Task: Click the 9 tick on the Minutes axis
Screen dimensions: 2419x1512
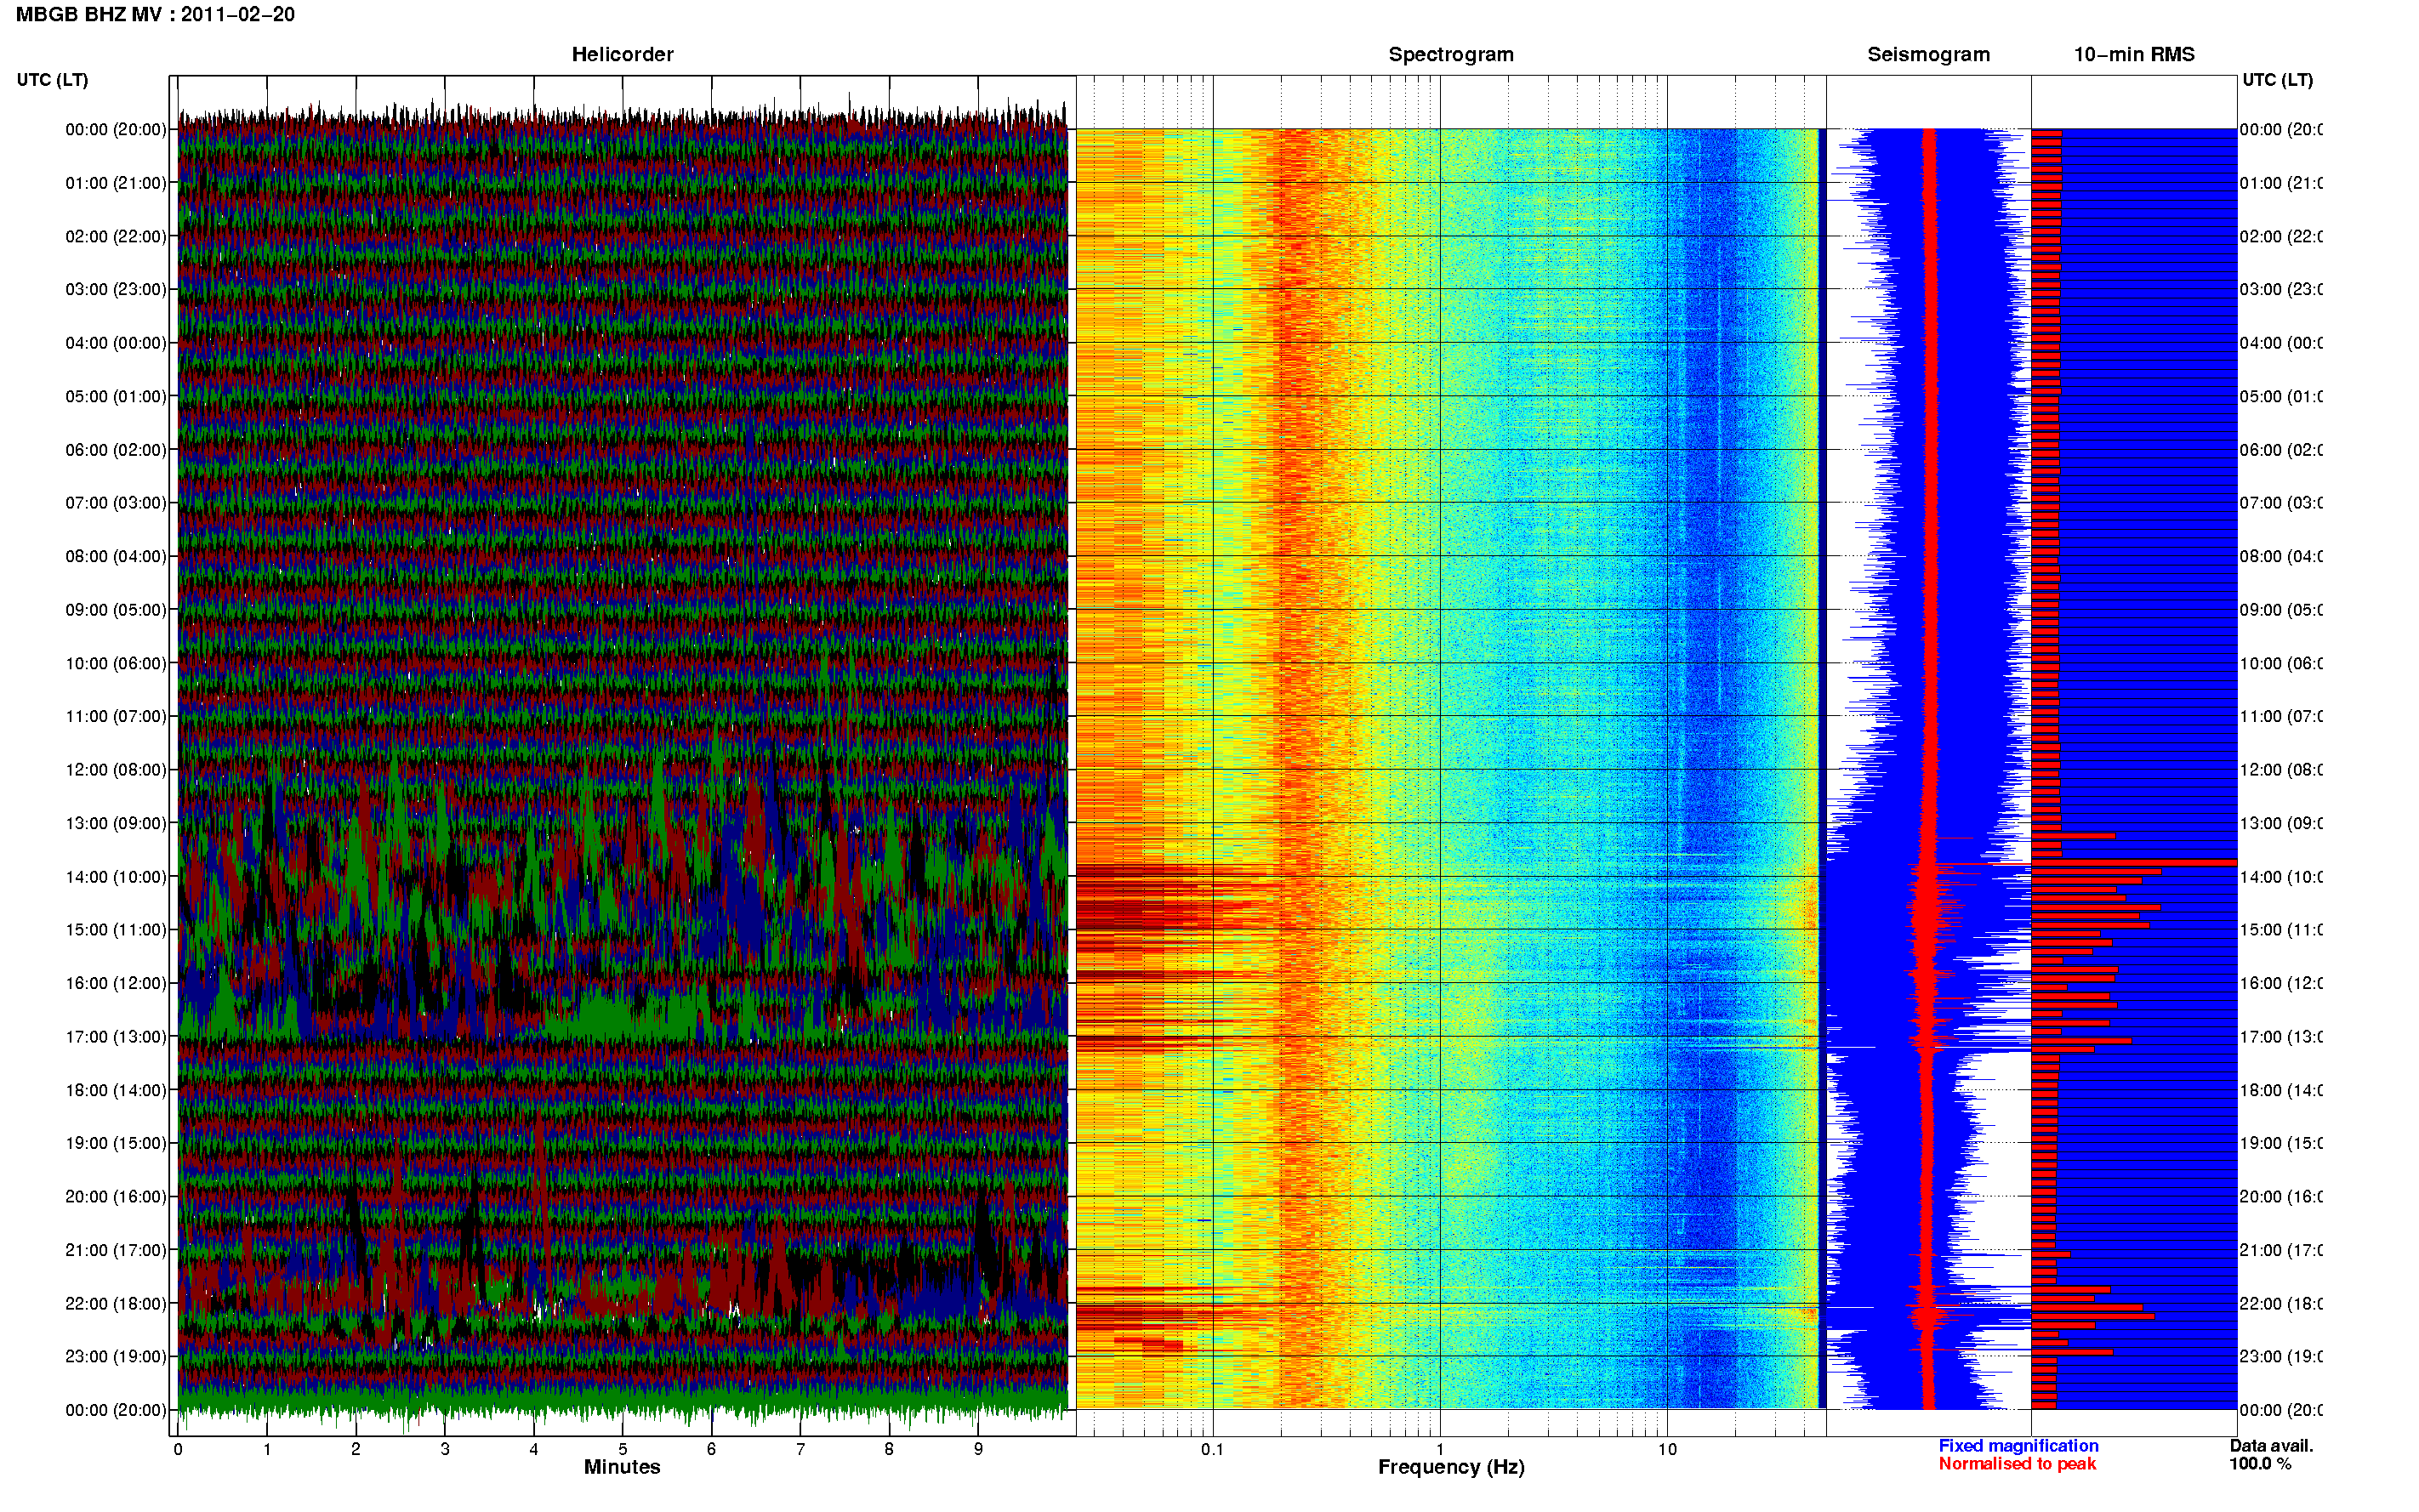Action: point(978,1450)
